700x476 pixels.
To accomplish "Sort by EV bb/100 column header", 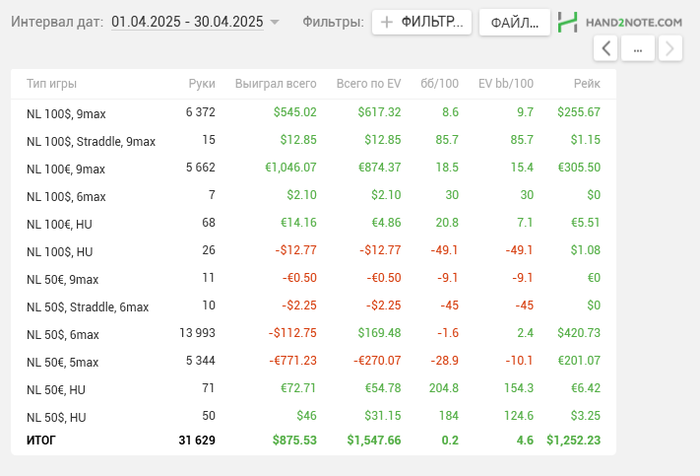I will coord(506,85).
